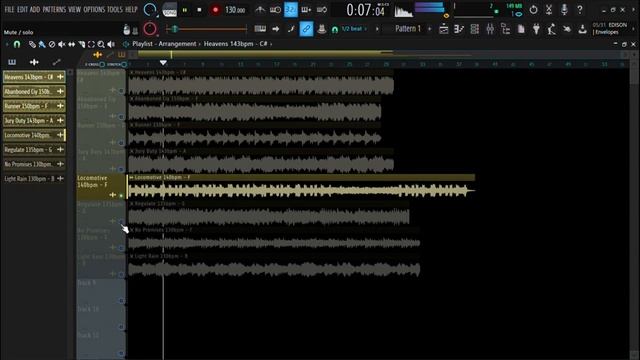Select the playlist delete tool
The image size is (640, 360).
coord(52,44)
